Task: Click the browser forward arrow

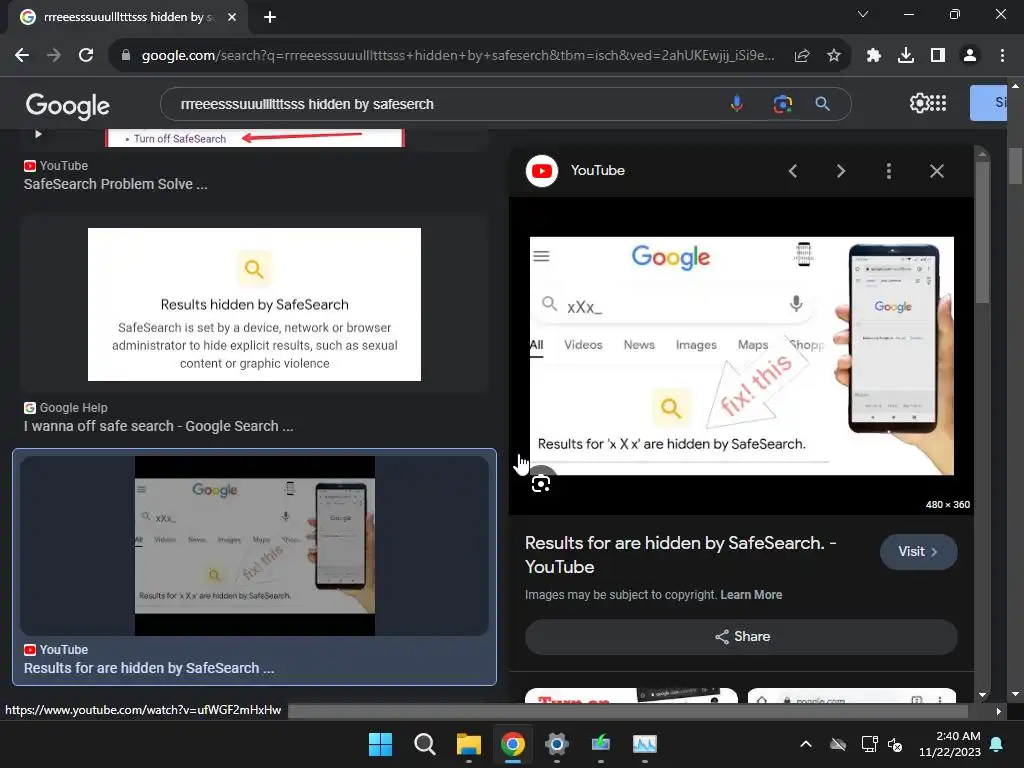Action: 54,56
